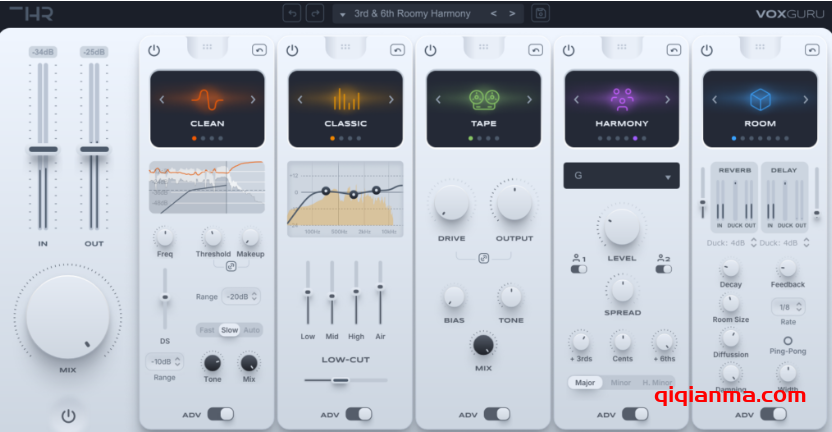Click the HARMONY LEVEL knob

(621, 227)
